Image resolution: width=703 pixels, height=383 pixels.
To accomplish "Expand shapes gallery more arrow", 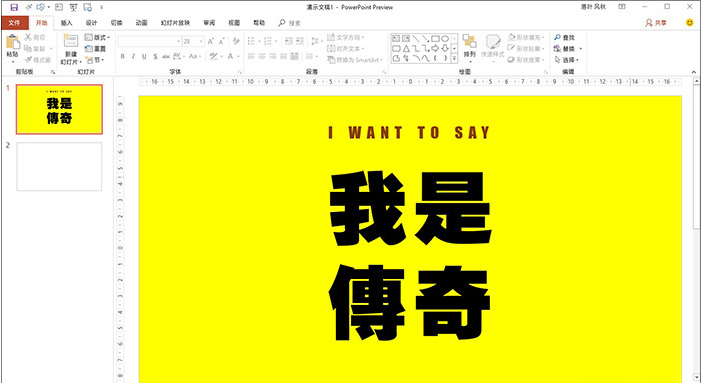I will 454,58.
